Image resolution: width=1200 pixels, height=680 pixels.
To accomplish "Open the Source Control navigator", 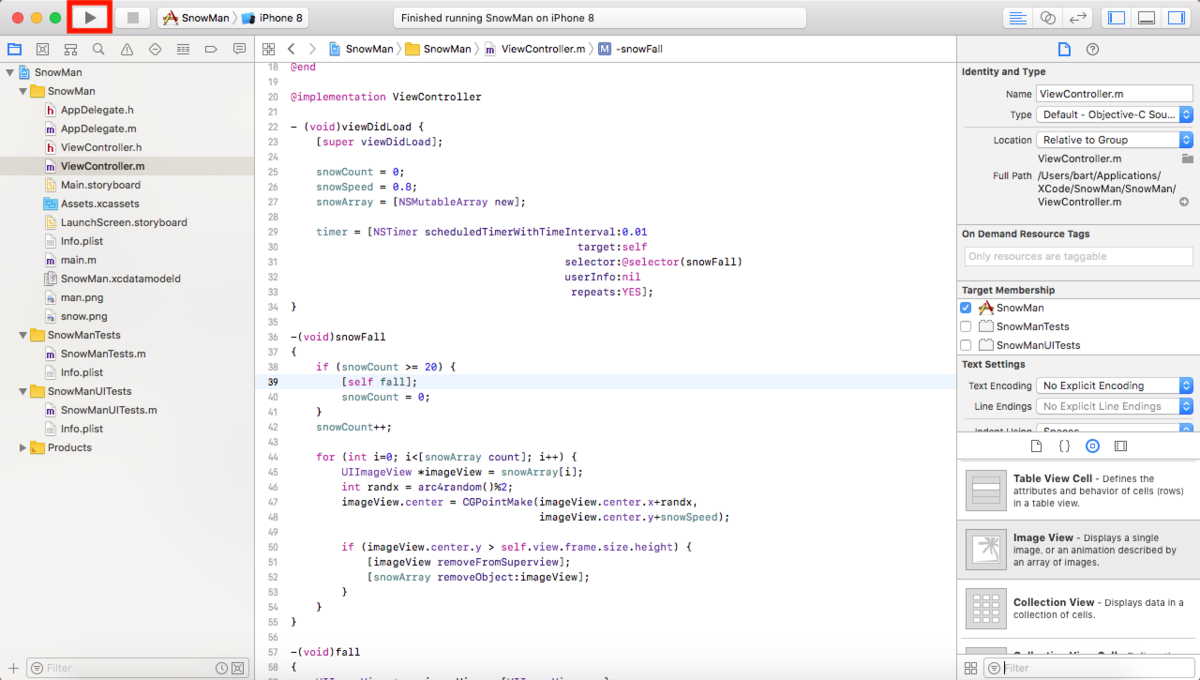I will 42,48.
